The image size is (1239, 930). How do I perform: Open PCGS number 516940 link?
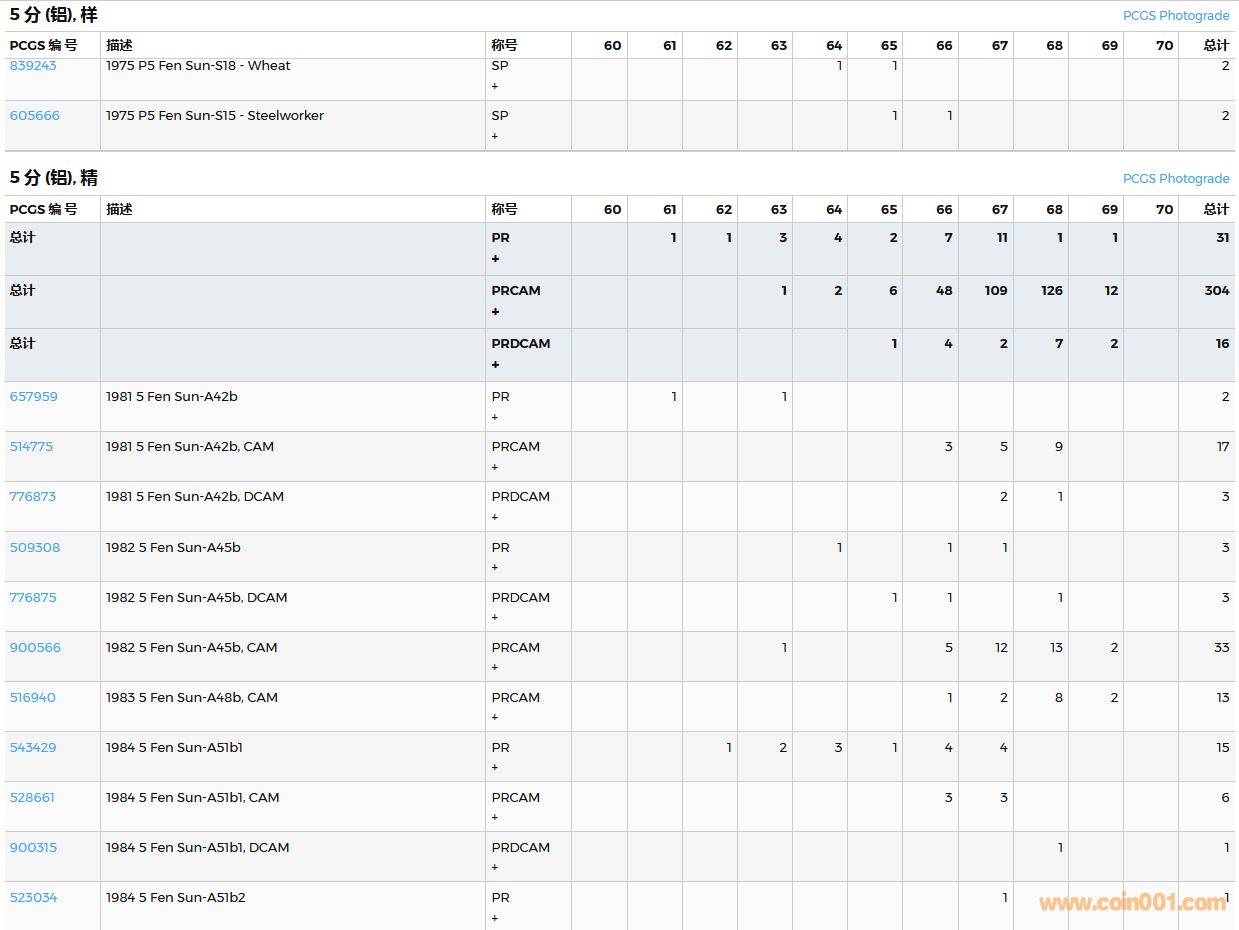(33, 698)
